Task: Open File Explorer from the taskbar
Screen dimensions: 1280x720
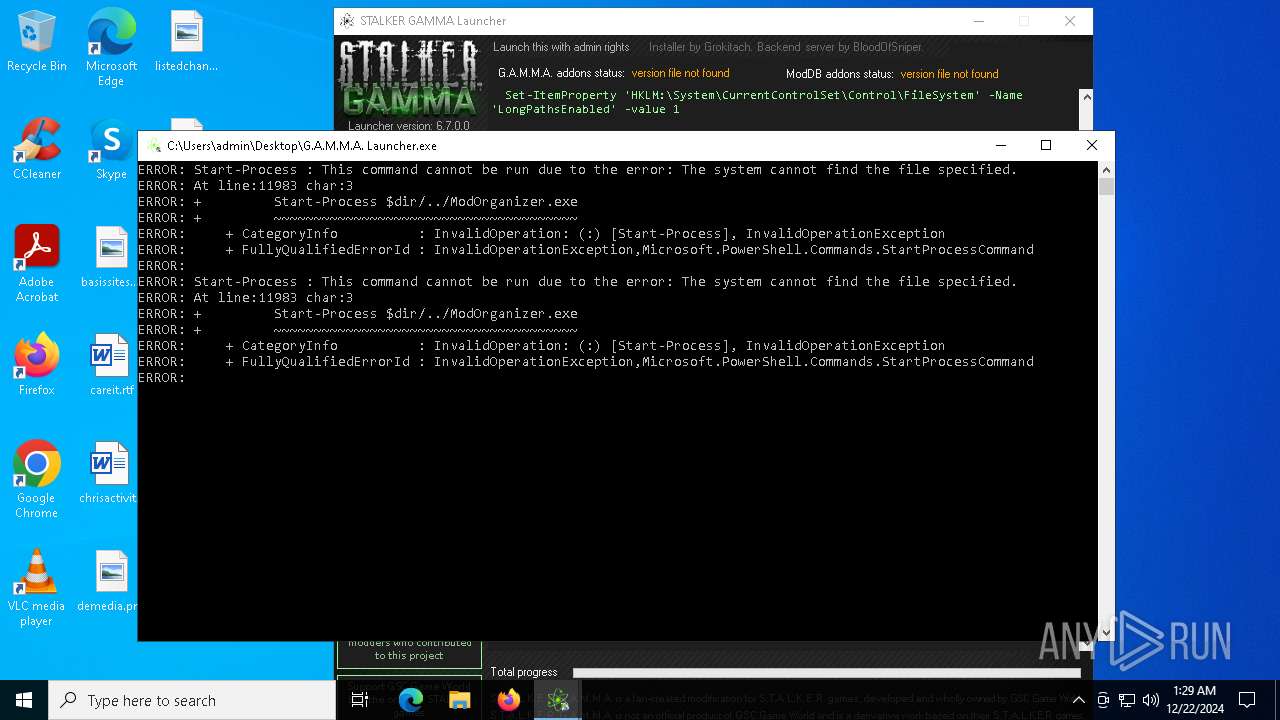Action: 460,700
